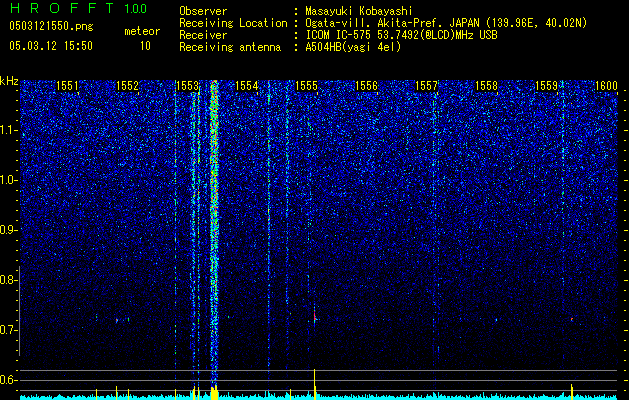Click observer name Masayuki Kobayashi

[359, 11]
